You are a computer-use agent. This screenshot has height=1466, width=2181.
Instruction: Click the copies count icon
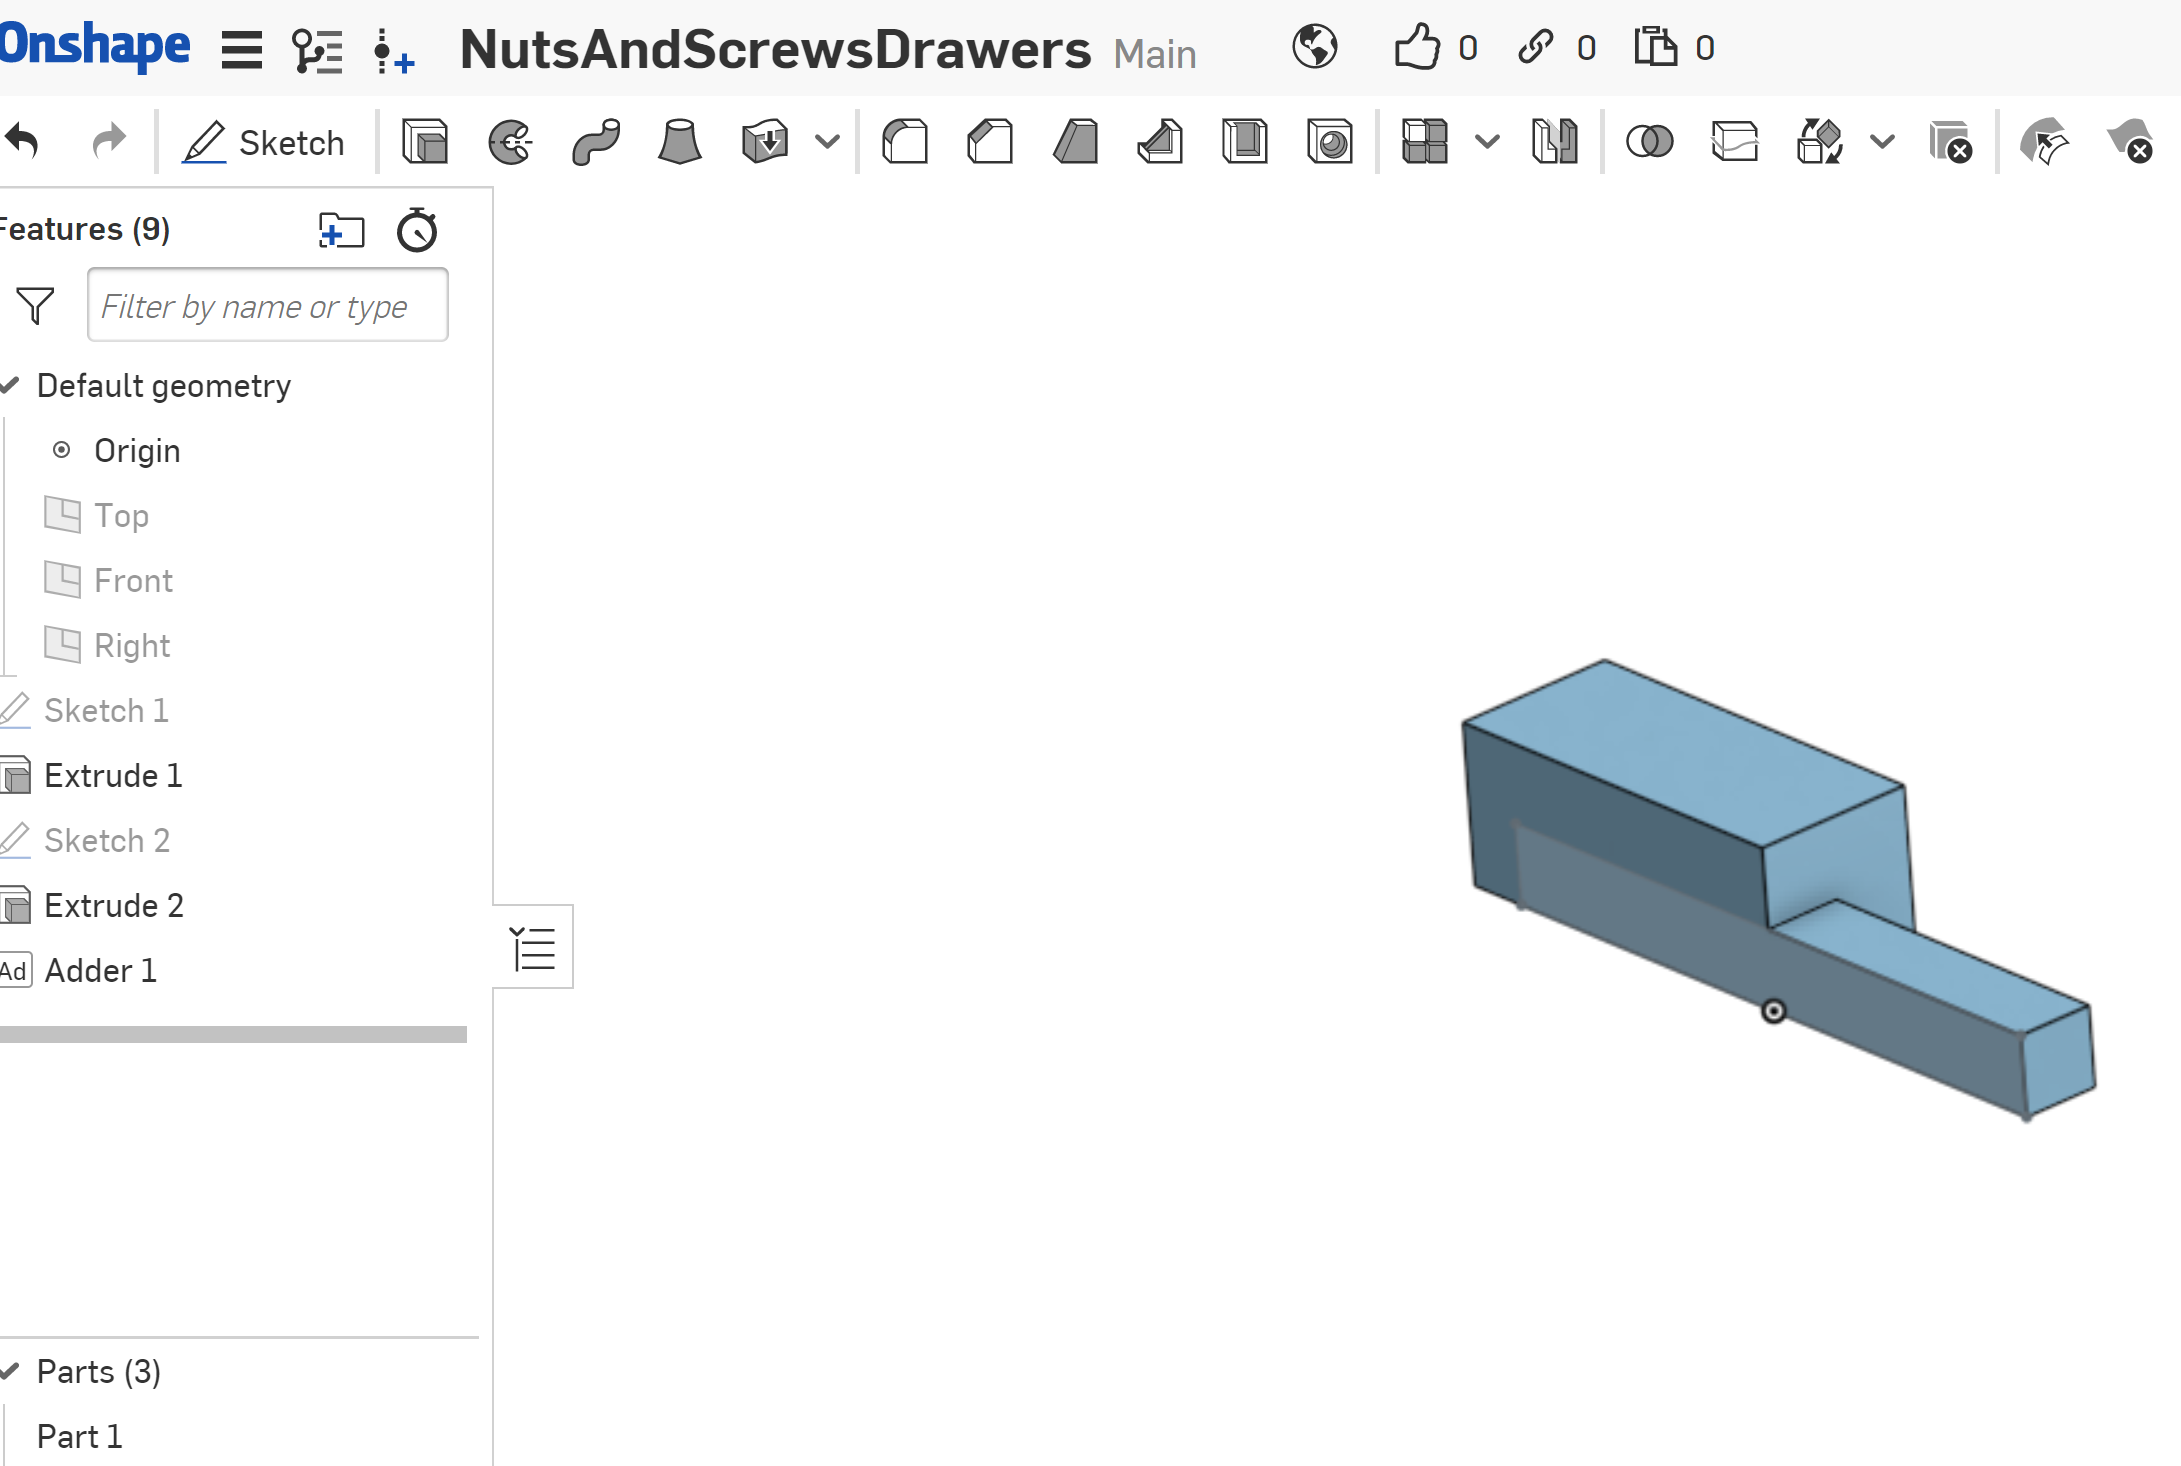point(1655,47)
